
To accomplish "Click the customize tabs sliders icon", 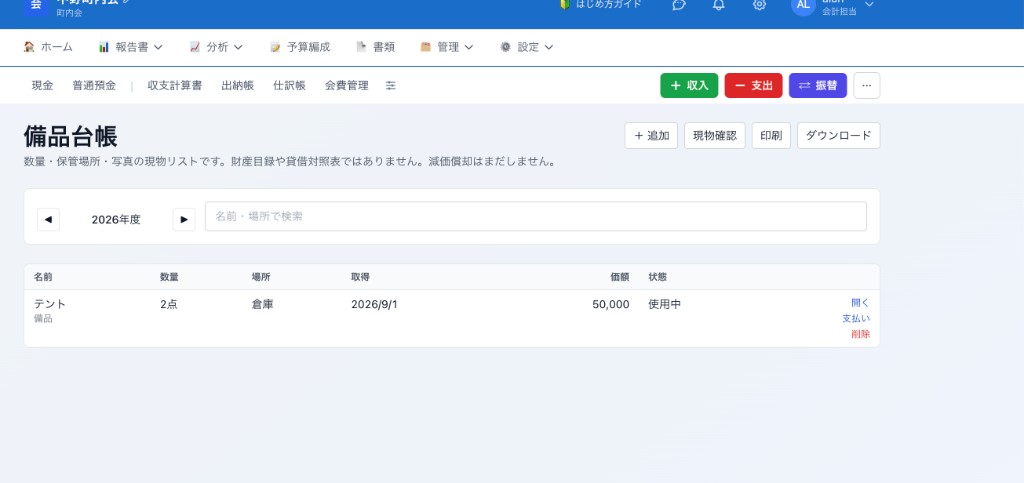I will click(391, 86).
